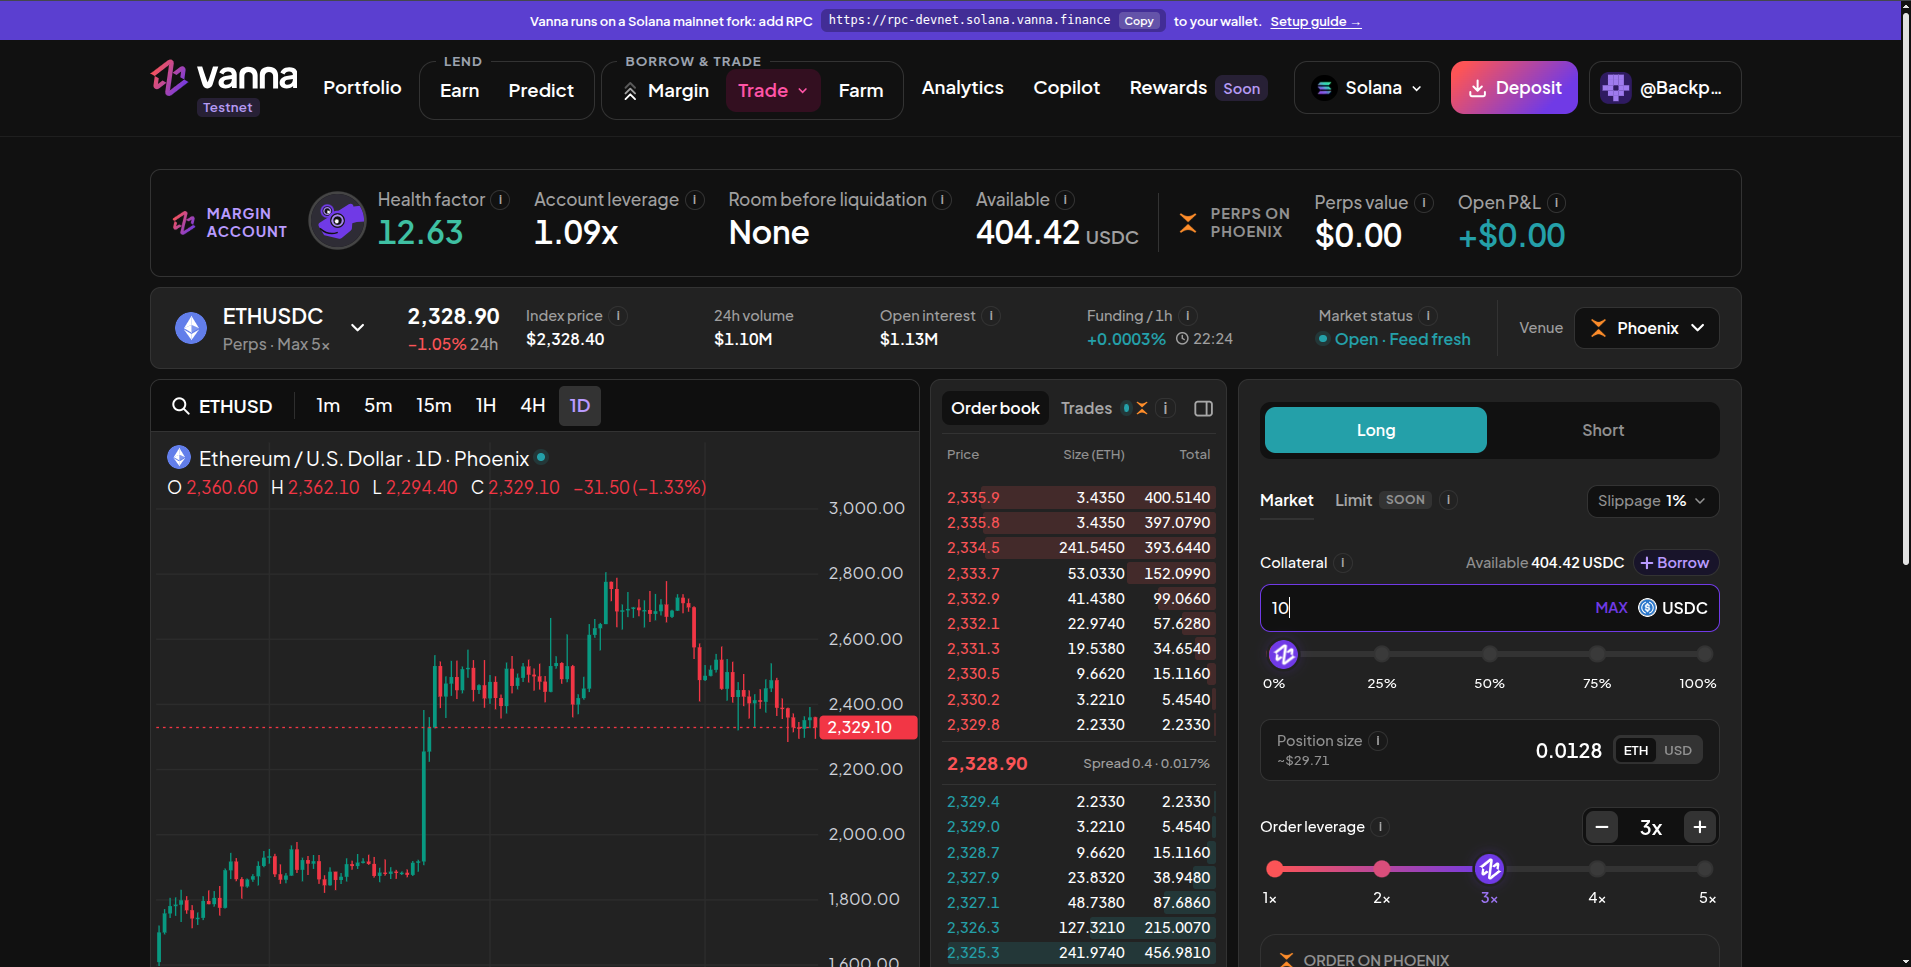Open the Health factor info icon
This screenshot has height=967, width=1911.
pos(501,200)
